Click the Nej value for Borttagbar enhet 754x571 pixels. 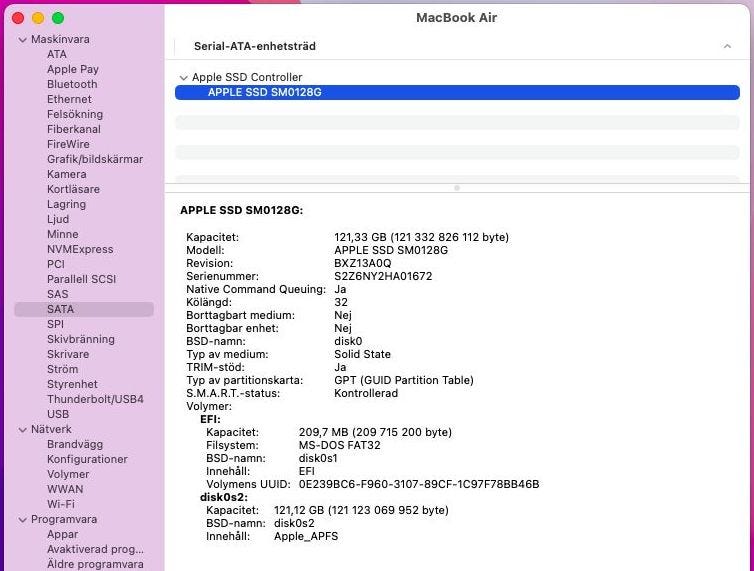coord(343,328)
